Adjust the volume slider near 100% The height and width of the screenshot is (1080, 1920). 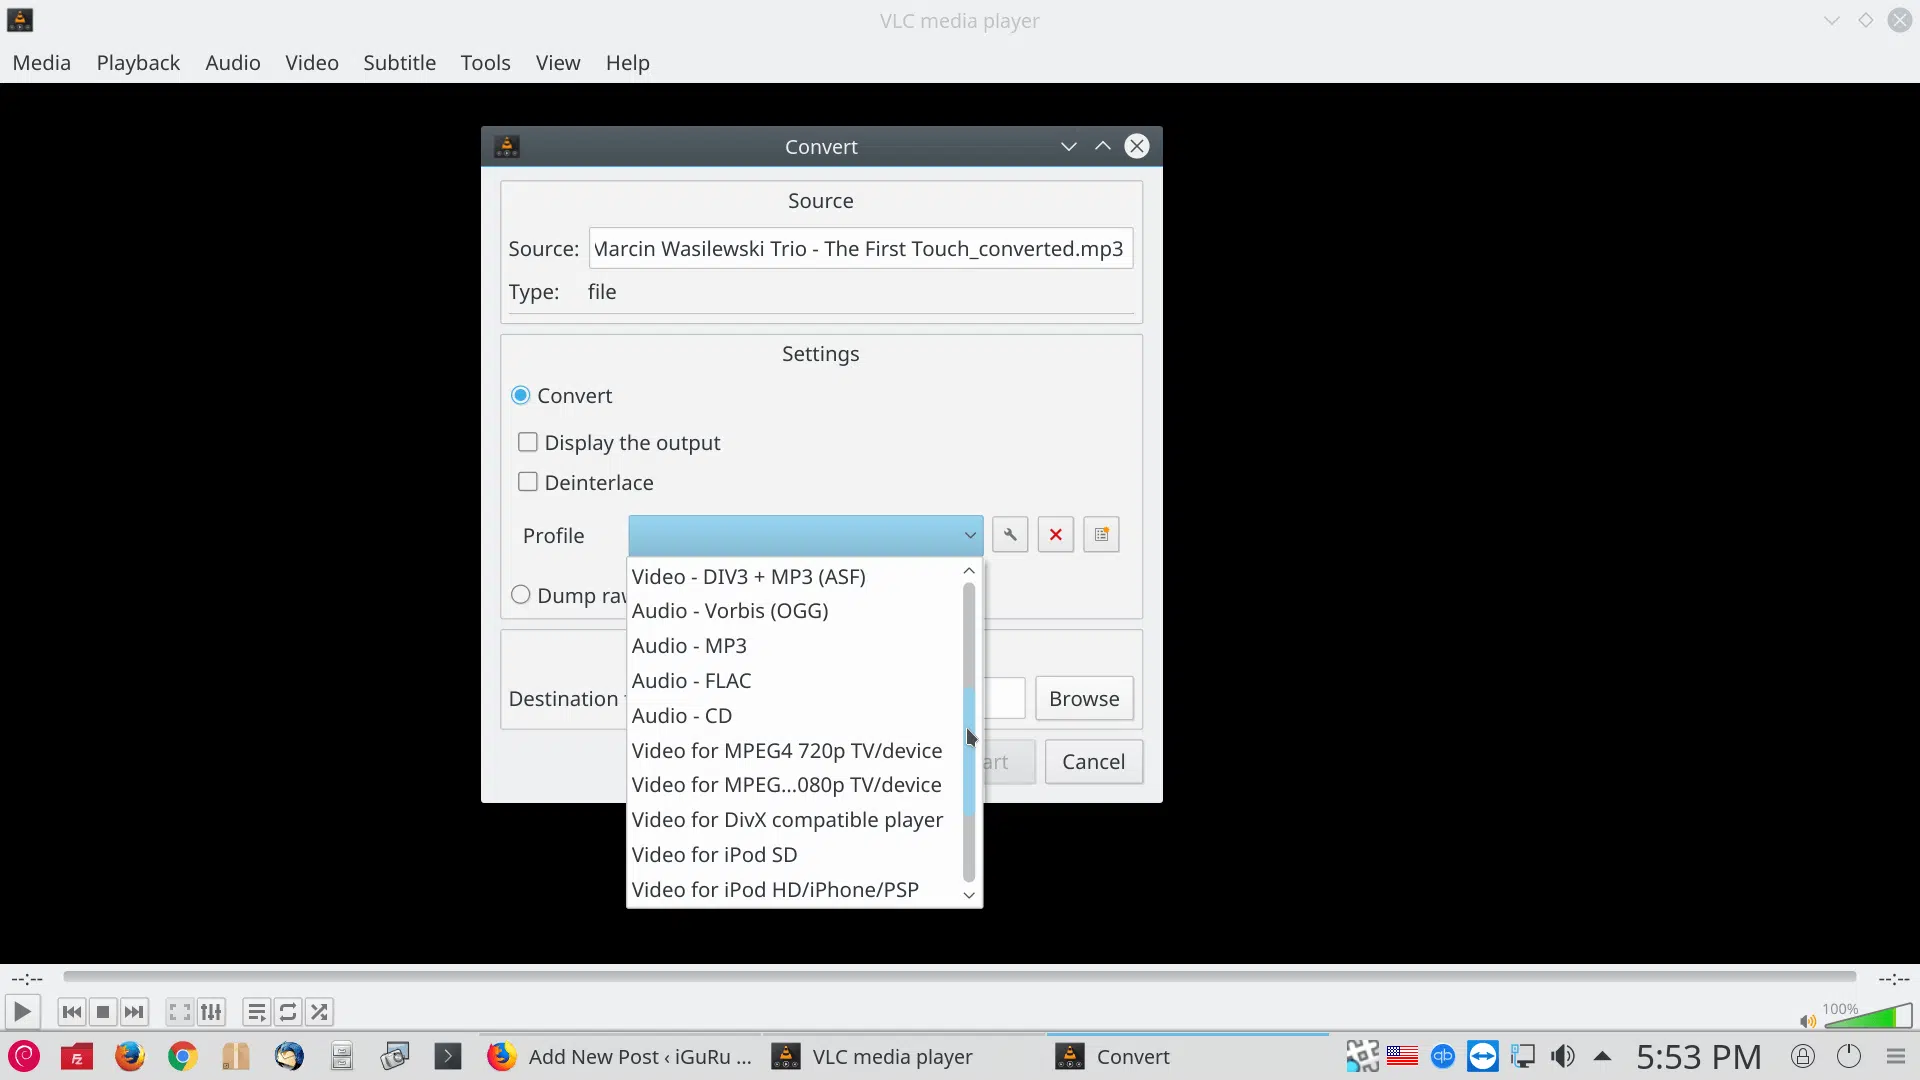pyautogui.click(x=1868, y=1018)
